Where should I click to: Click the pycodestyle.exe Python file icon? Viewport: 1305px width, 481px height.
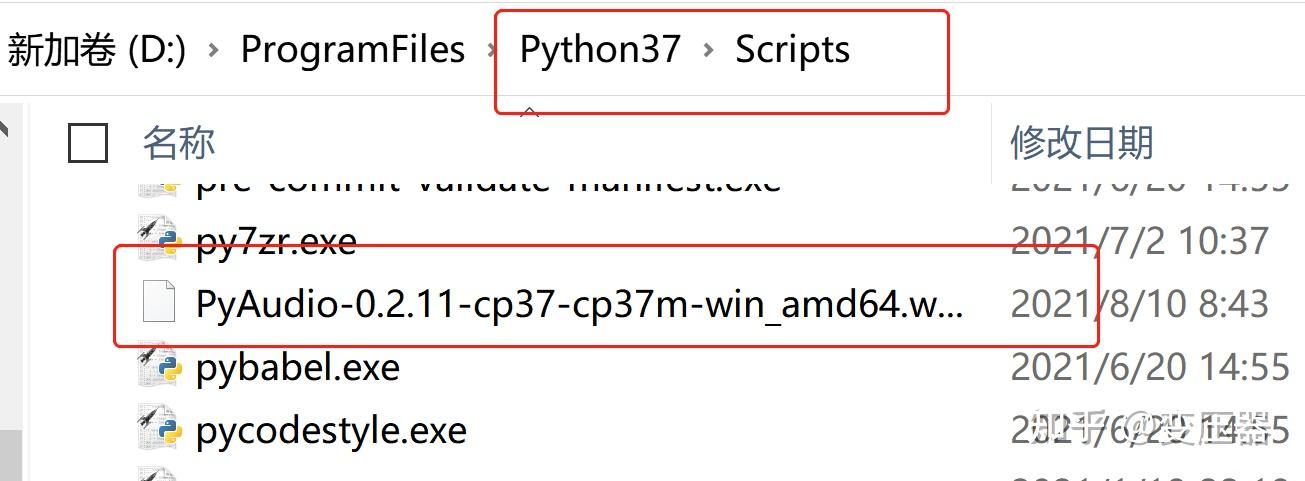160,430
